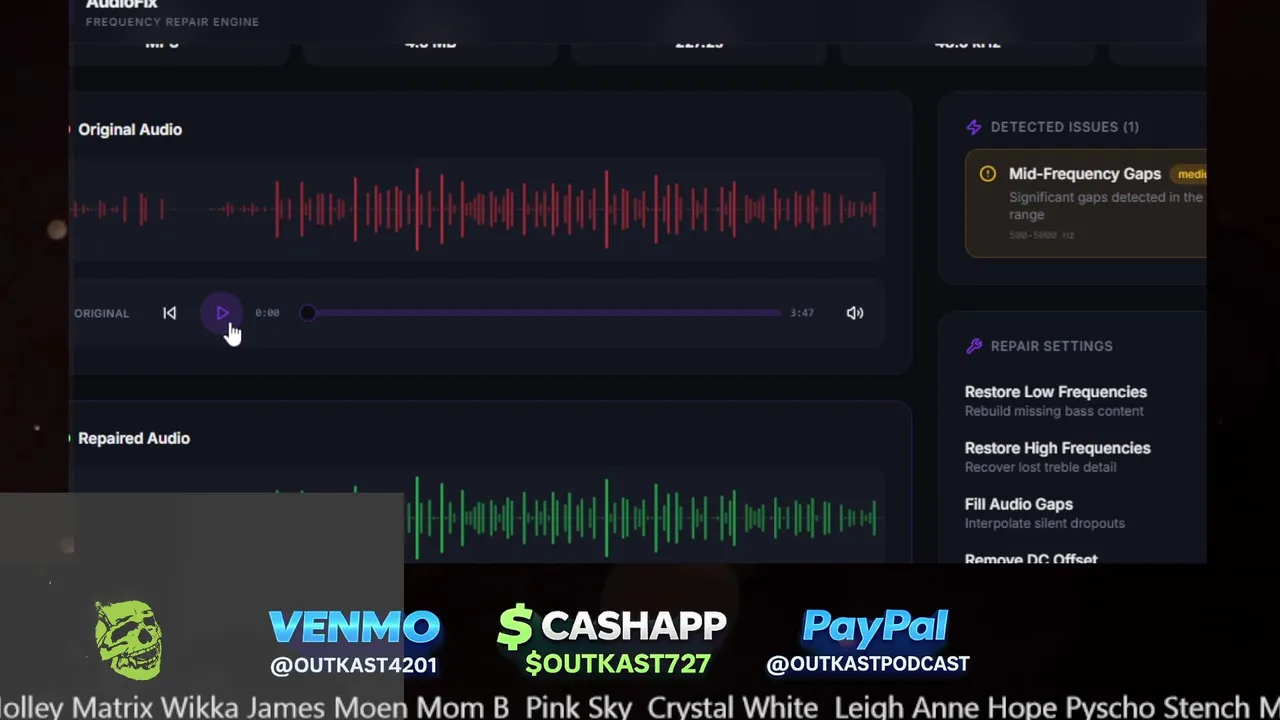
Task: Click the green skull logo in the overlay
Action: click(x=129, y=640)
